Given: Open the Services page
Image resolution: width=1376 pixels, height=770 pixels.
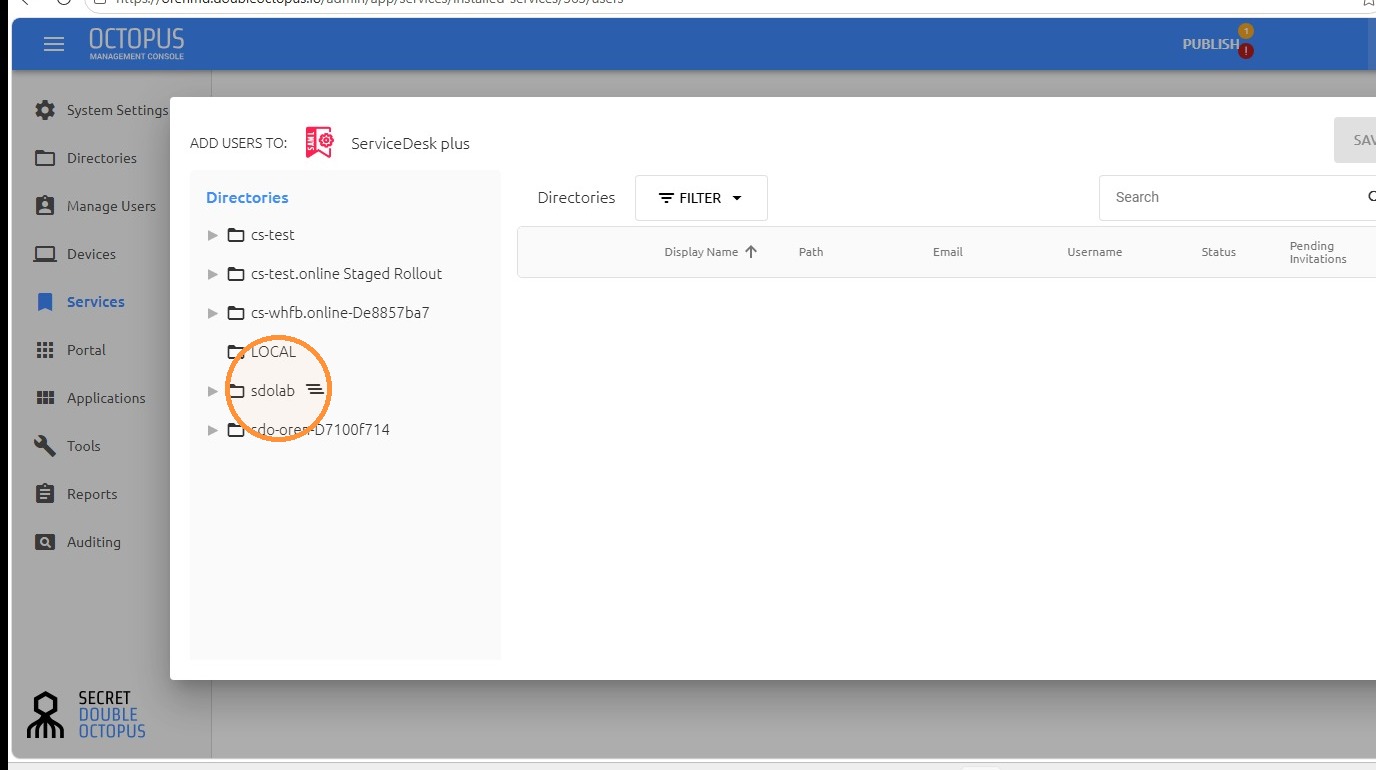Looking at the screenshot, I should [95, 302].
